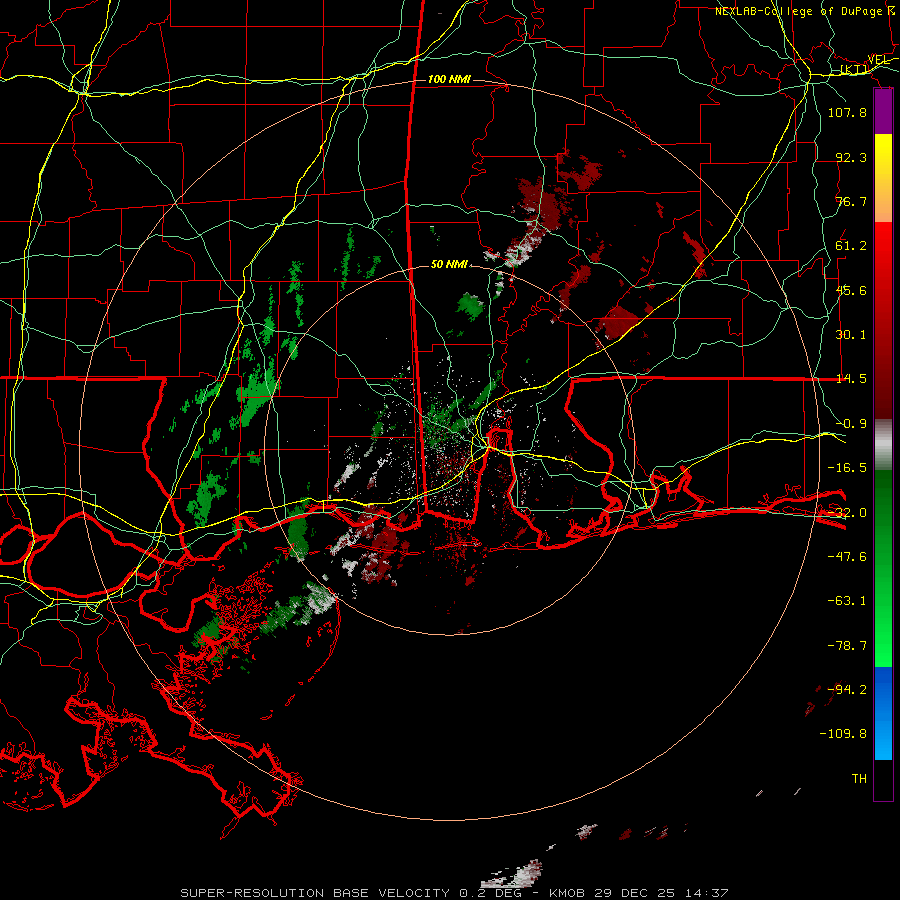Click the -109.8 value on the velocity scale
Image resolution: width=900 pixels, height=900 pixels.
click(843, 734)
